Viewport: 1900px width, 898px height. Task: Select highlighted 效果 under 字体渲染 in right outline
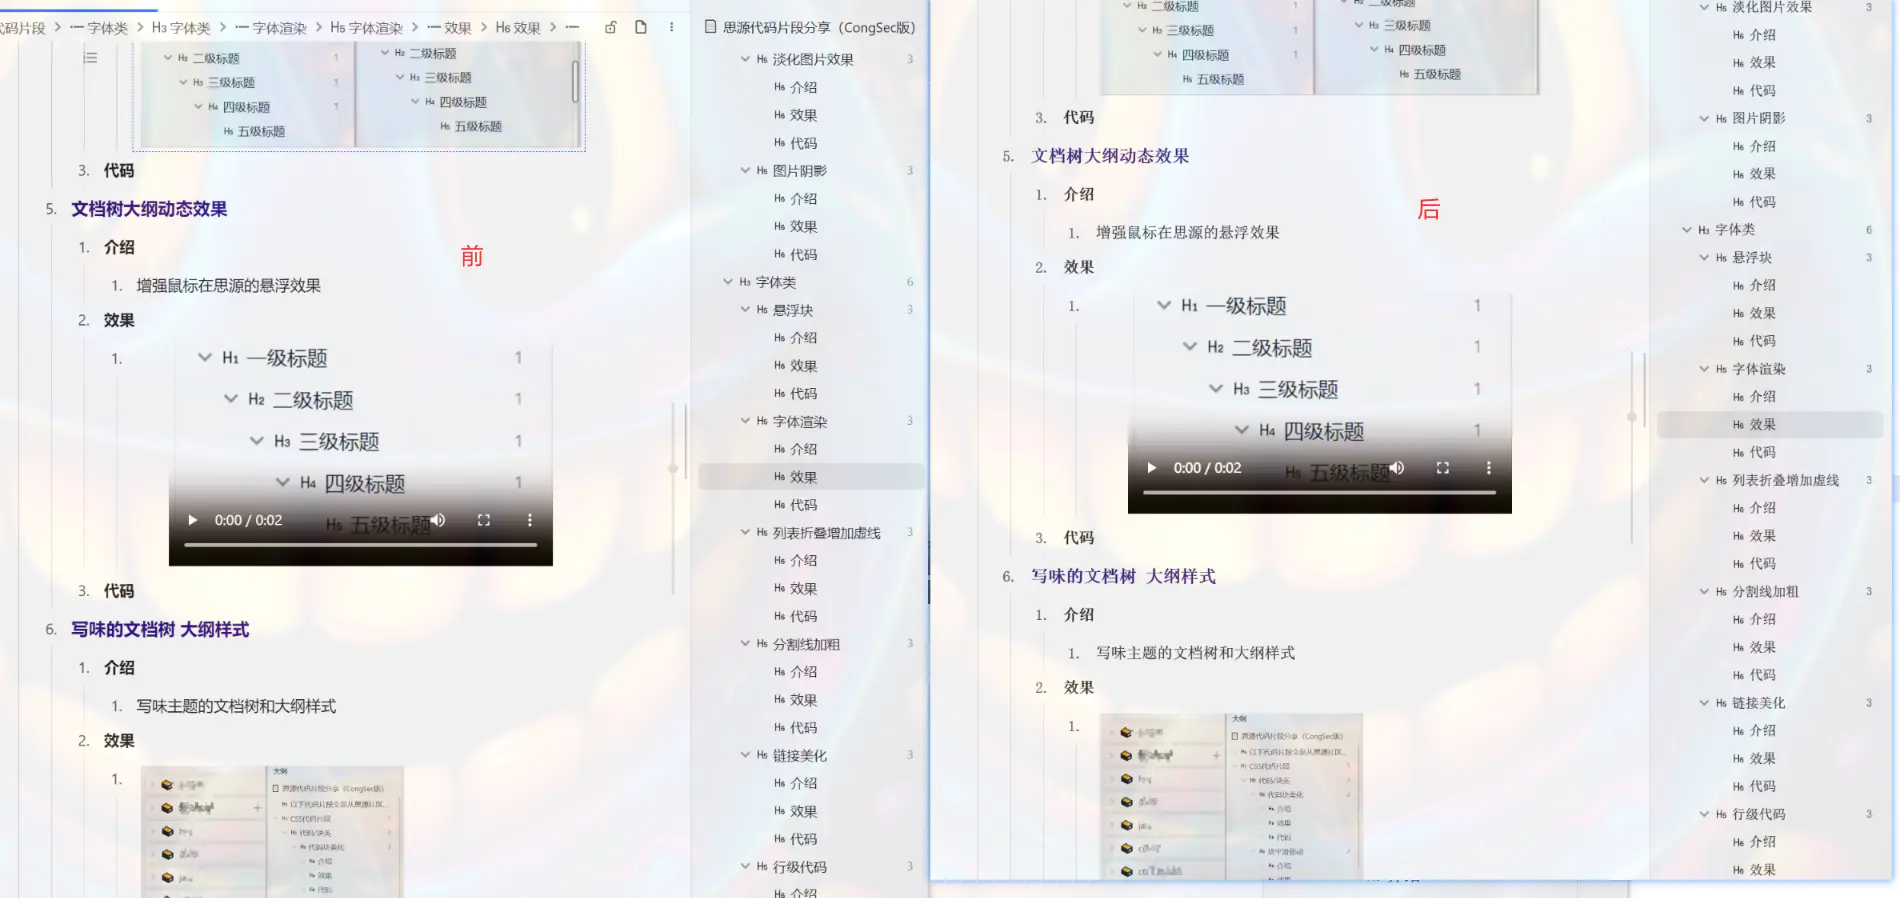pyautogui.click(x=1770, y=425)
